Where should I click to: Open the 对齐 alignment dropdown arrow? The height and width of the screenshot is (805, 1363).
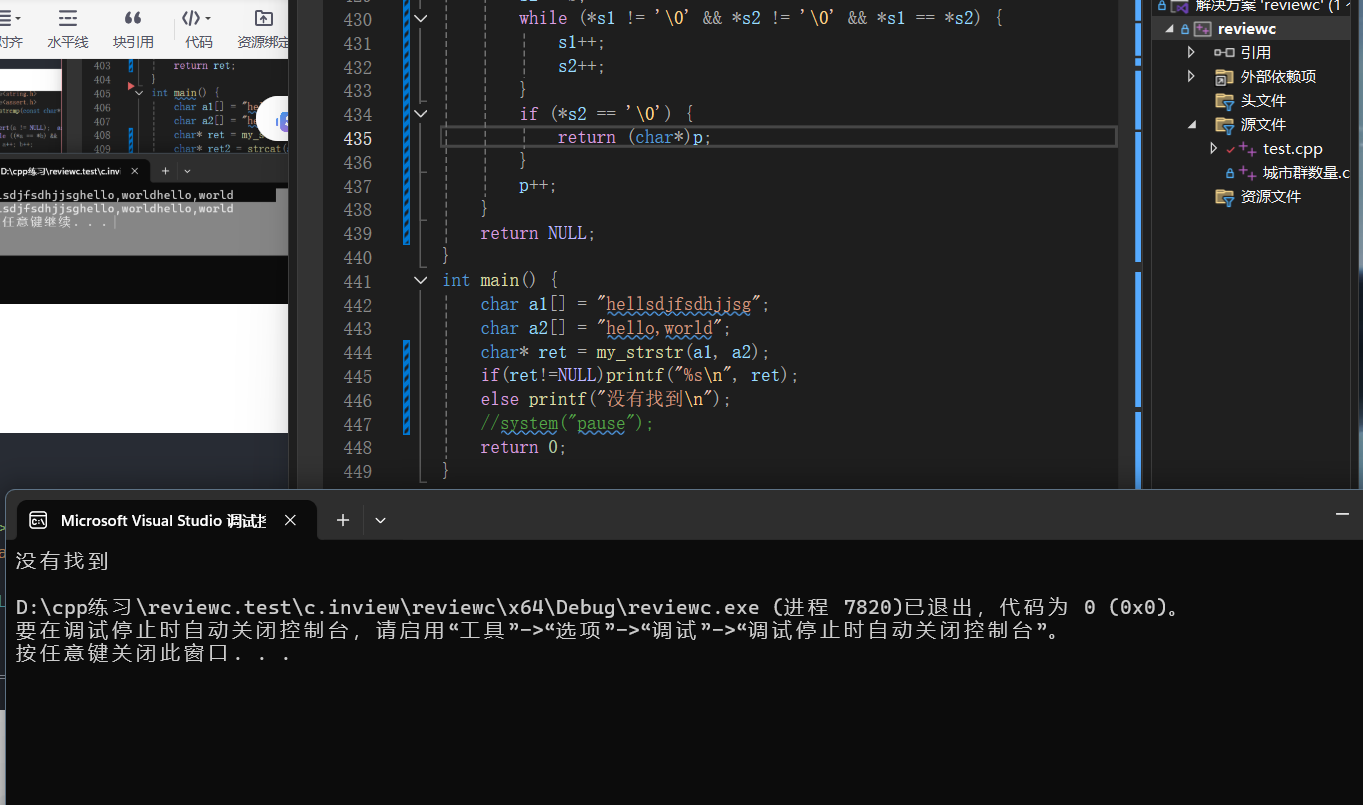[17, 18]
